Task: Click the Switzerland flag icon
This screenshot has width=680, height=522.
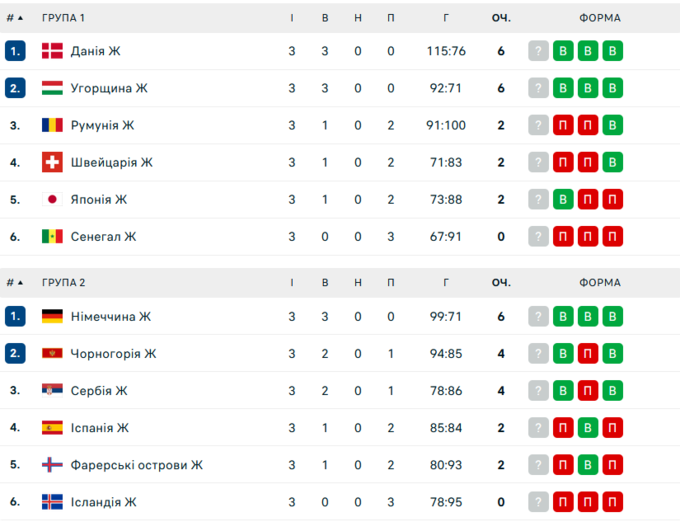Action: coord(52,162)
